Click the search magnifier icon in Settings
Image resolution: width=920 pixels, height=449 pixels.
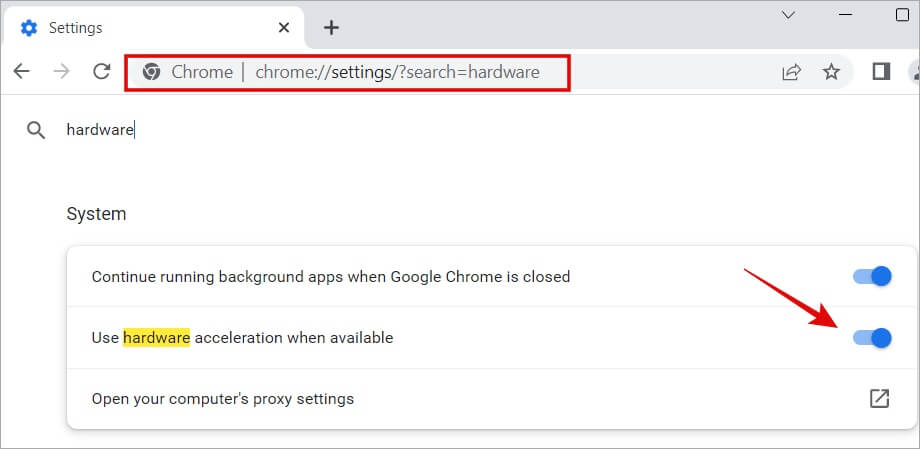pyautogui.click(x=36, y=130)
